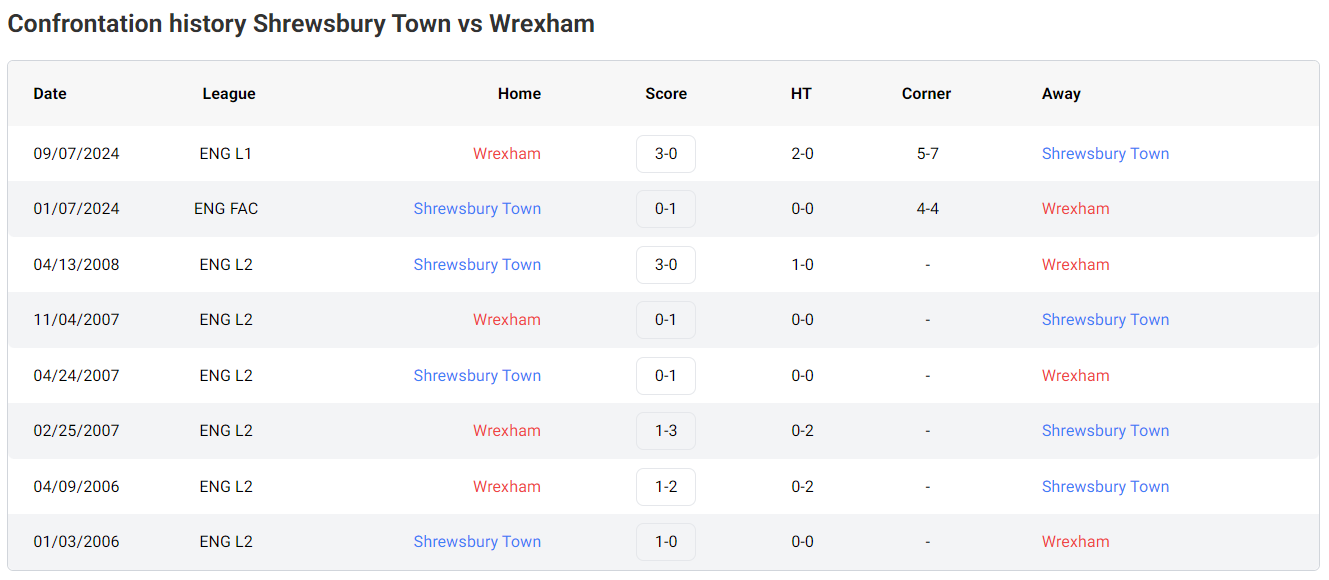Open the 1-2 score button
The width and height of the screenshot is (1329, 580).
coord(665,487)
